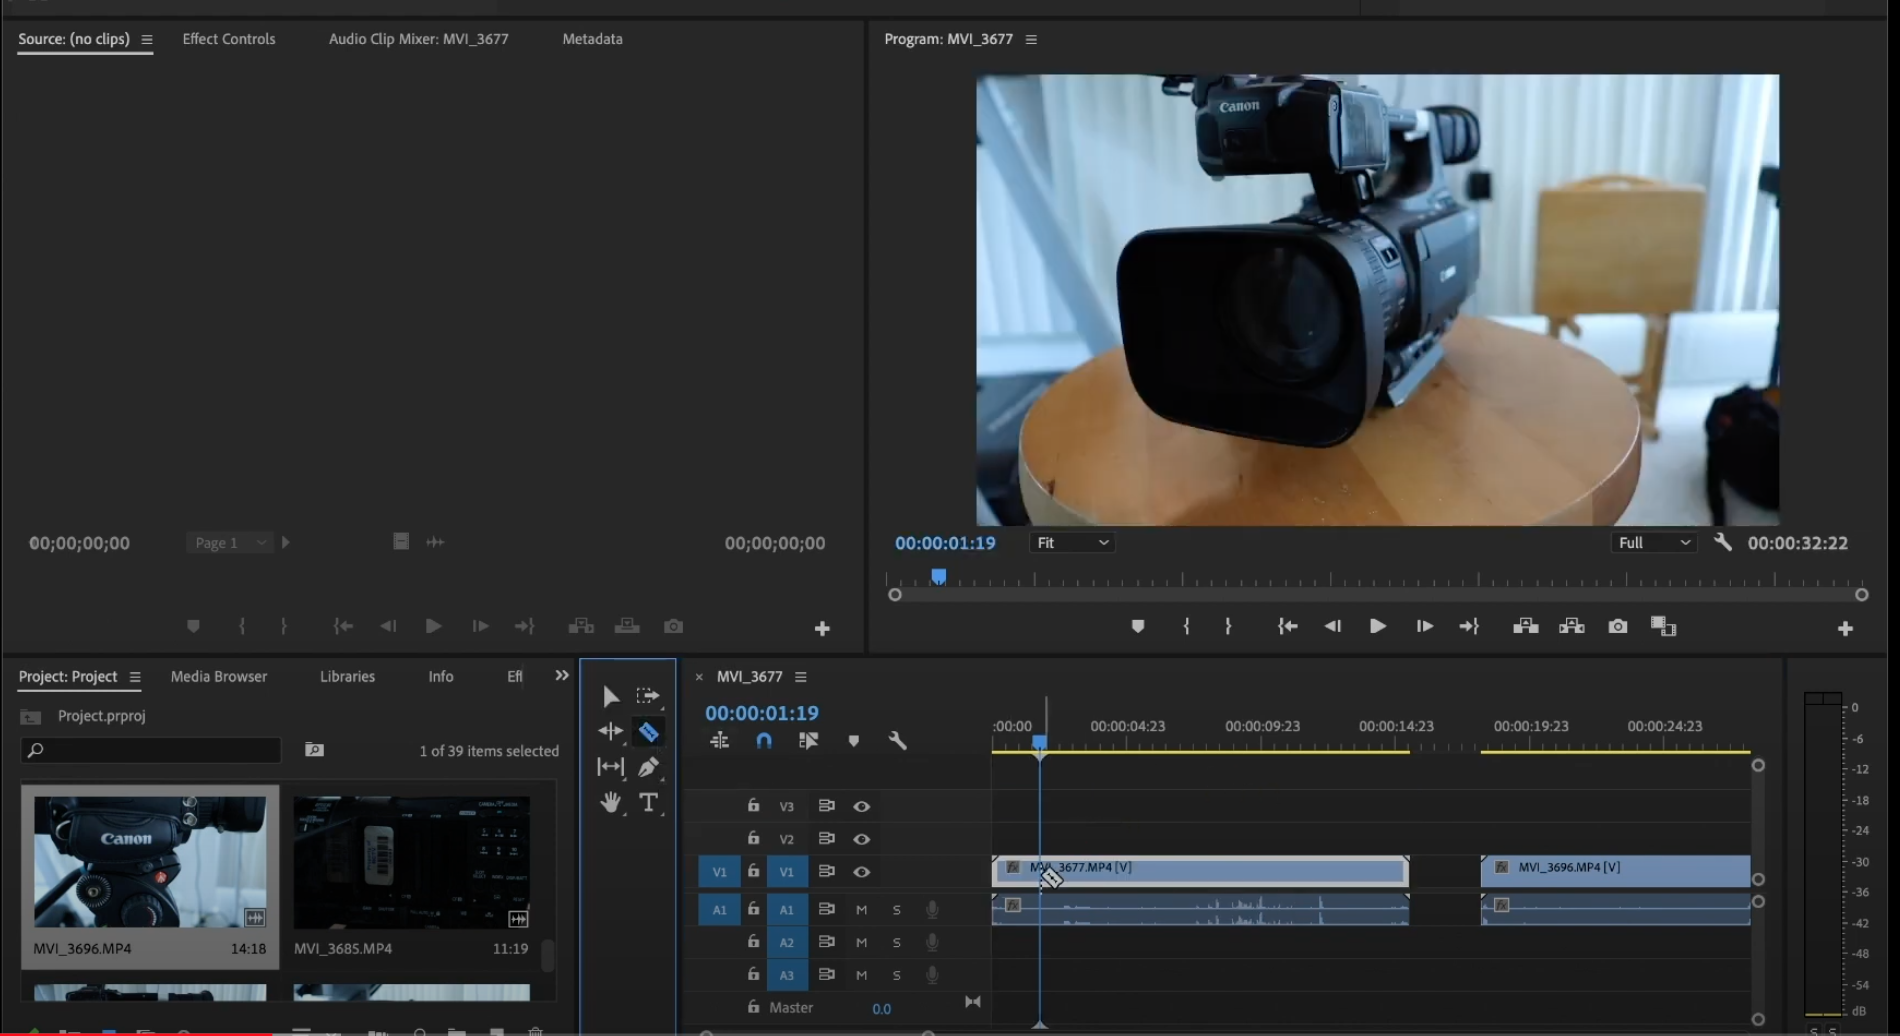Open Page 1 dropdown in Source monitor
Viewport: 1900px width, 1036px height.
pyautogui.click(x=229, y=542)
